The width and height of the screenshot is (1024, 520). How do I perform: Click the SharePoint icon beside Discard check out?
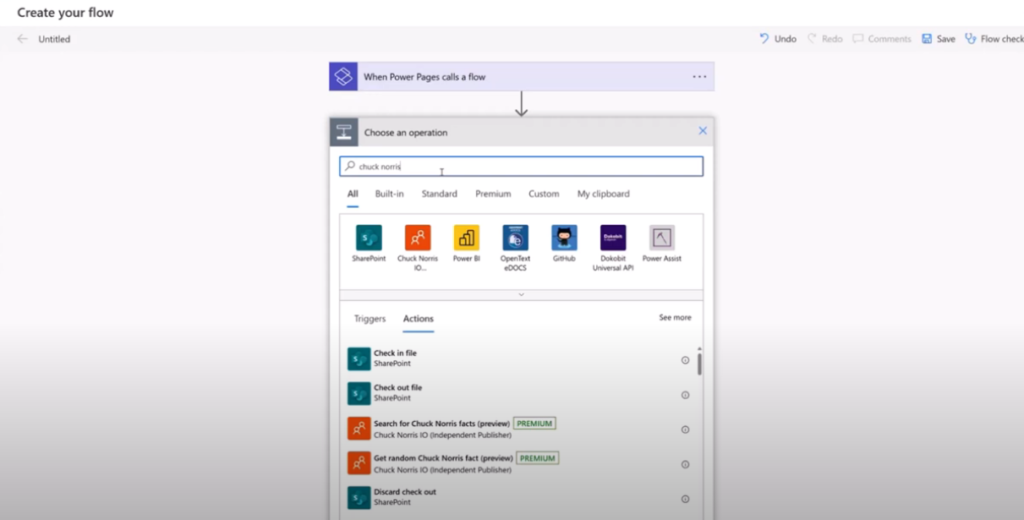click(359, 498)
